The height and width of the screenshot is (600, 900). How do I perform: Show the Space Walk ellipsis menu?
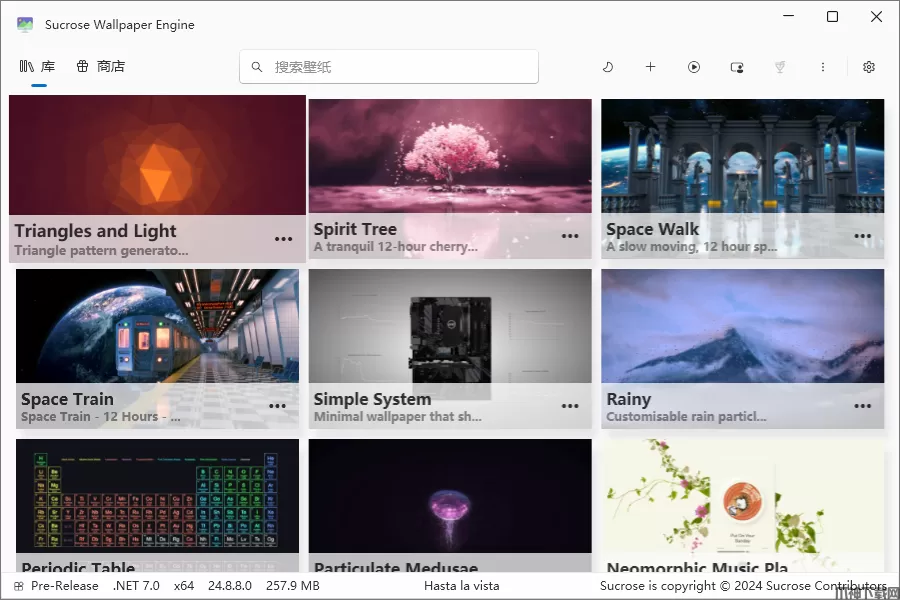[862, 237]
